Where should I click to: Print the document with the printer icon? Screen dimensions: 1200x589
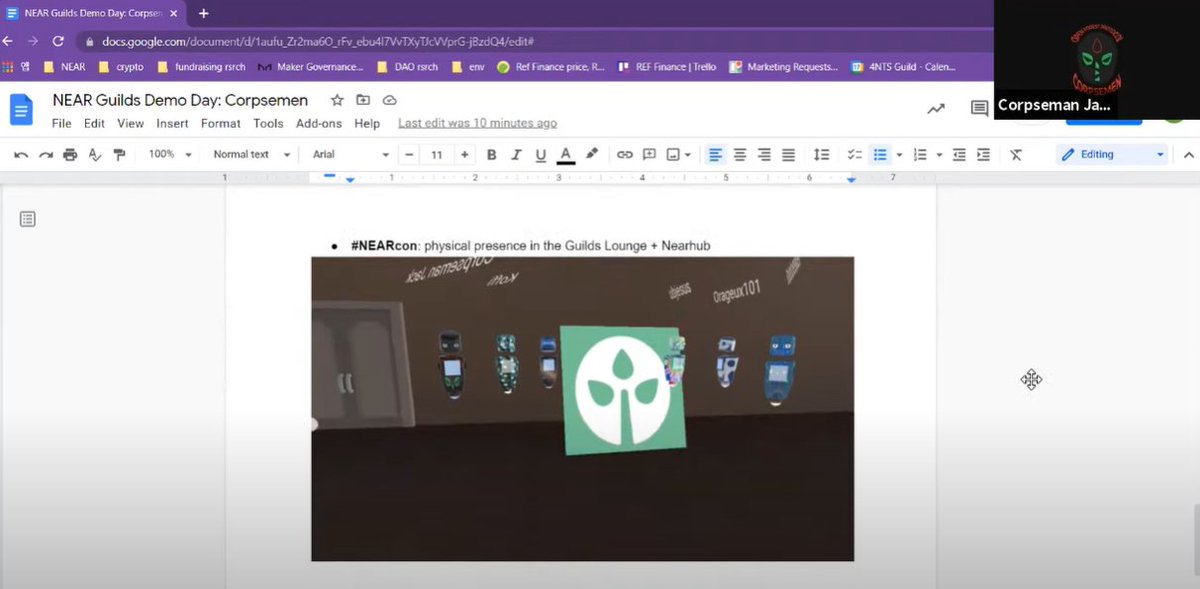coord(70,155)
